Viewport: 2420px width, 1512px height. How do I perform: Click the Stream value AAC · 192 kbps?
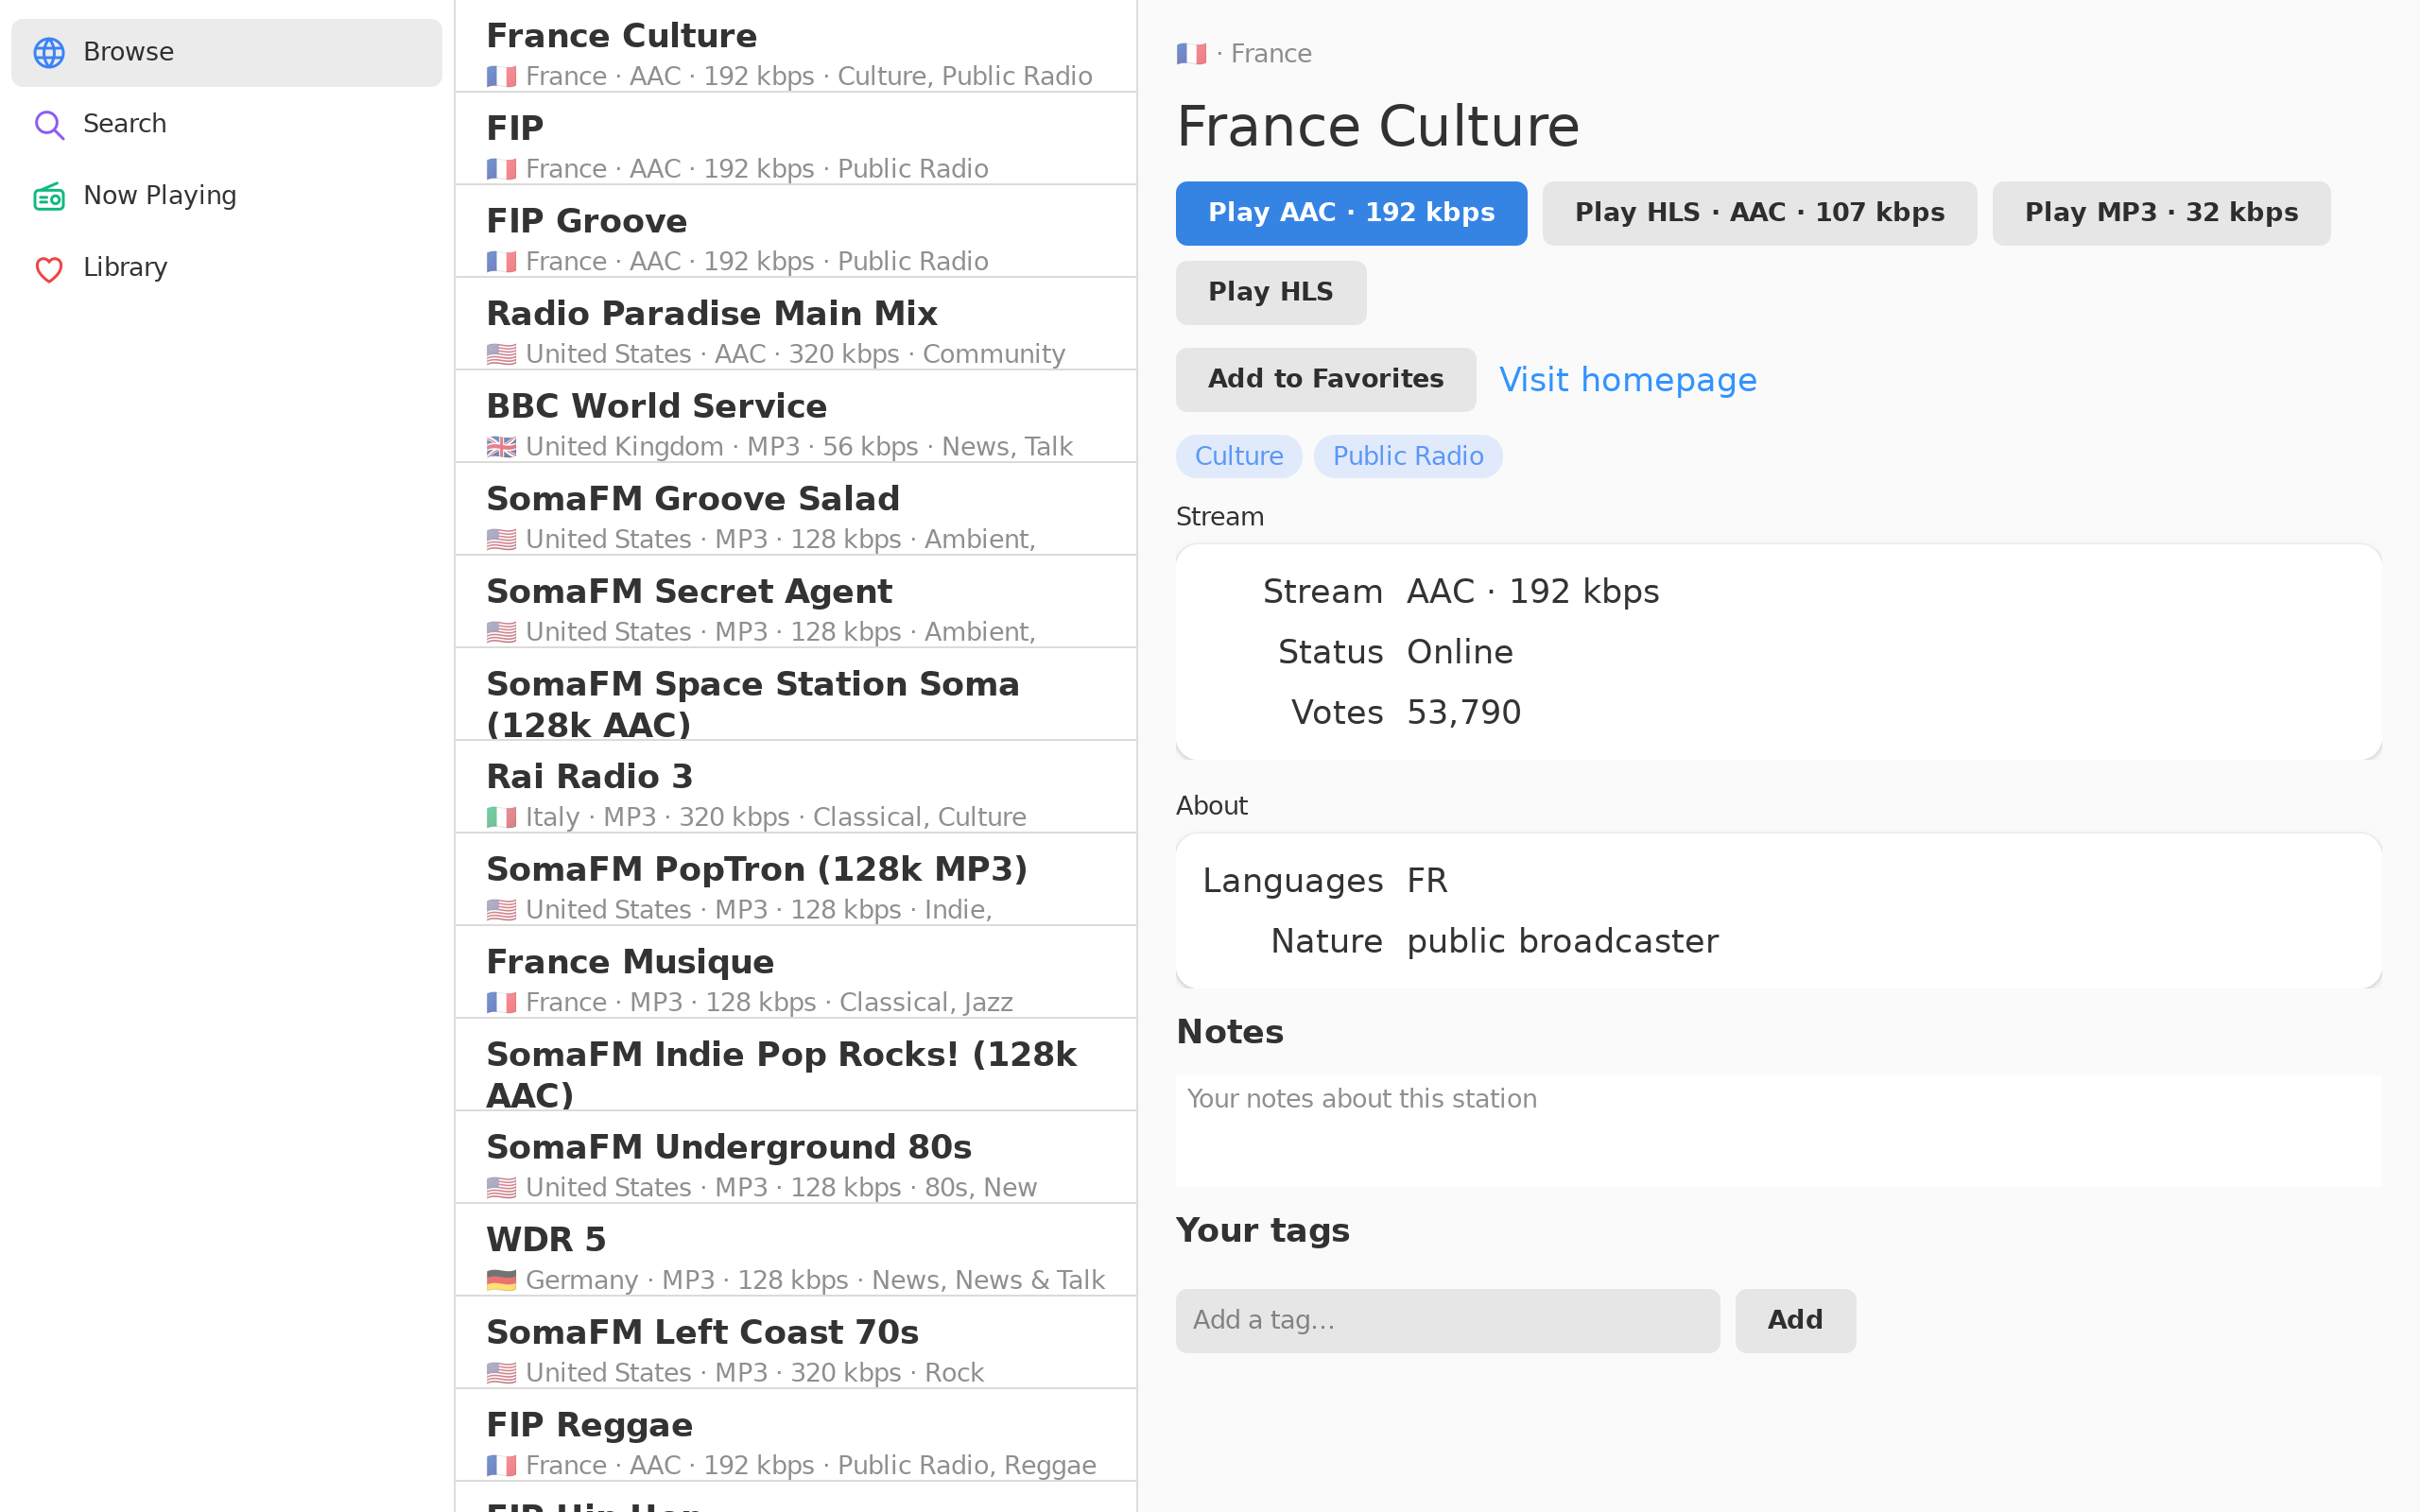pos(1532,592)
